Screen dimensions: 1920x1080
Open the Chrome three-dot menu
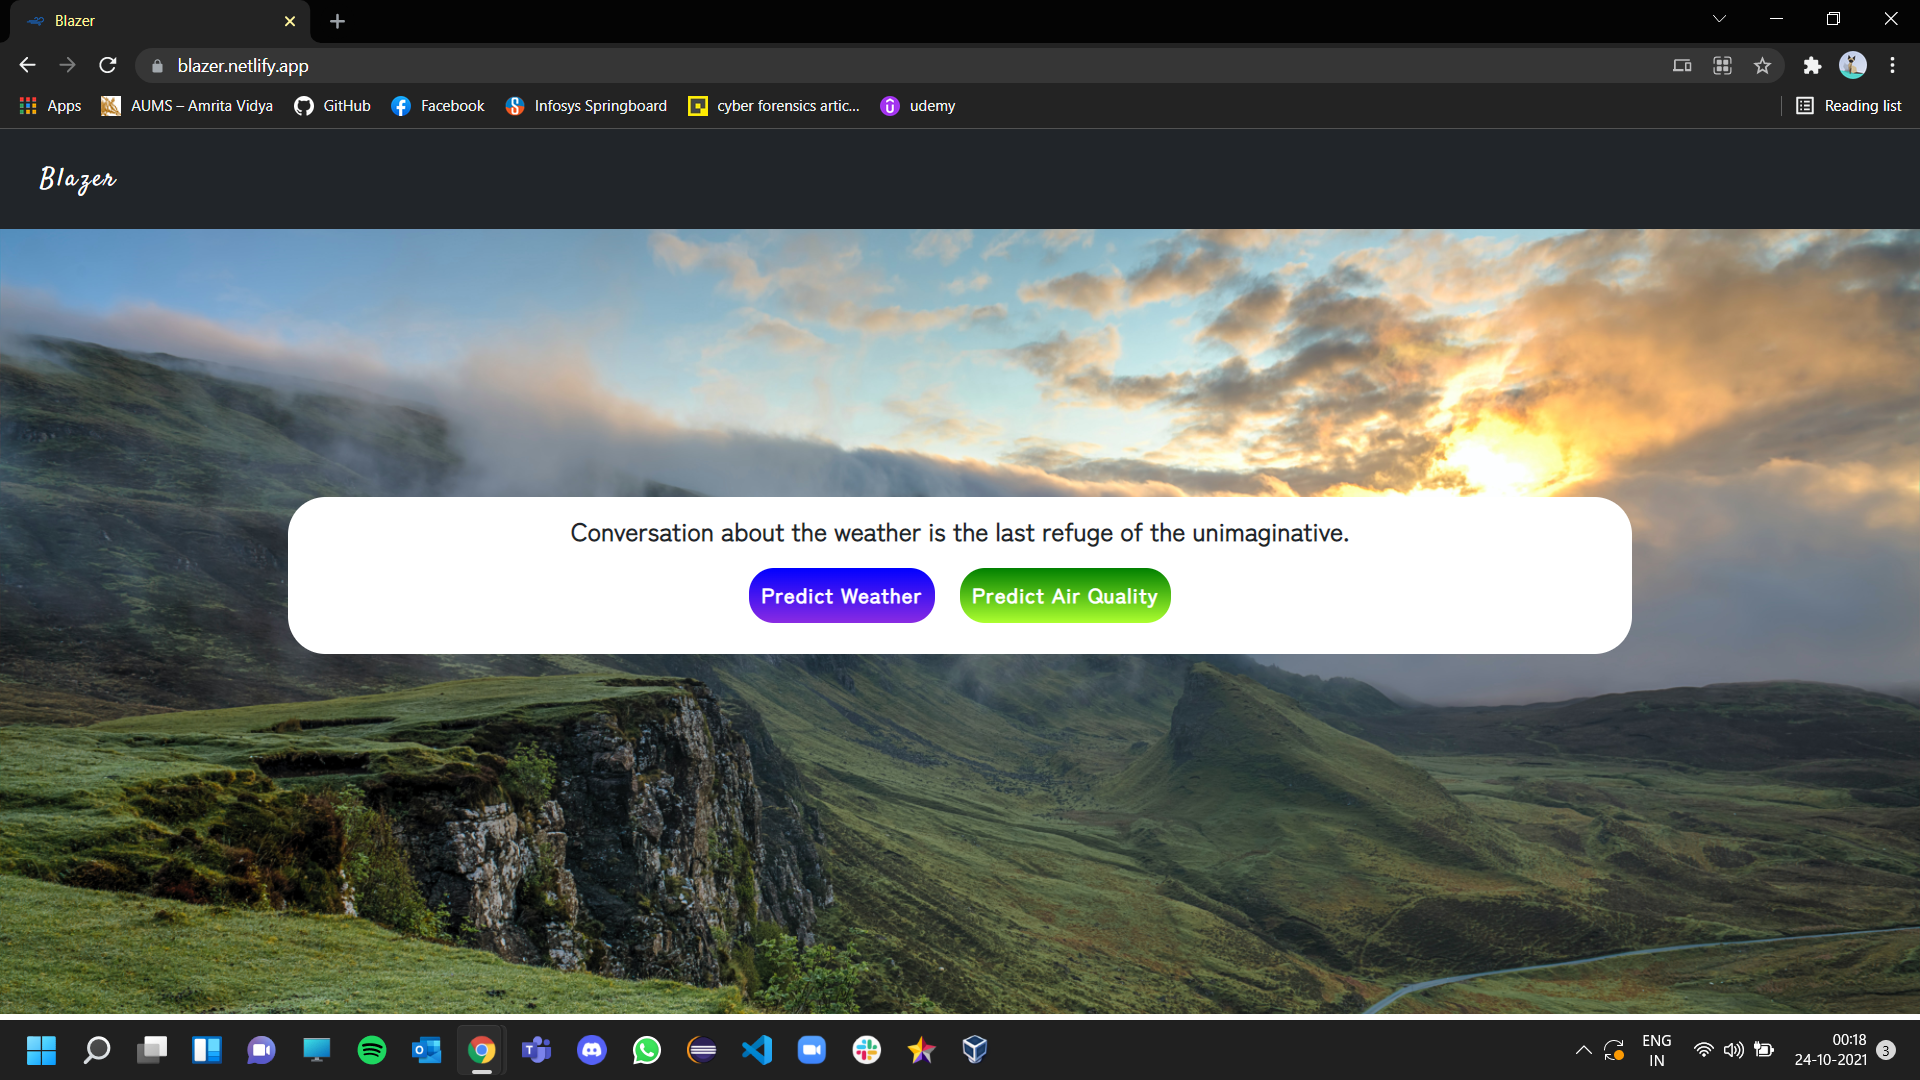(x=1892, y=65)
